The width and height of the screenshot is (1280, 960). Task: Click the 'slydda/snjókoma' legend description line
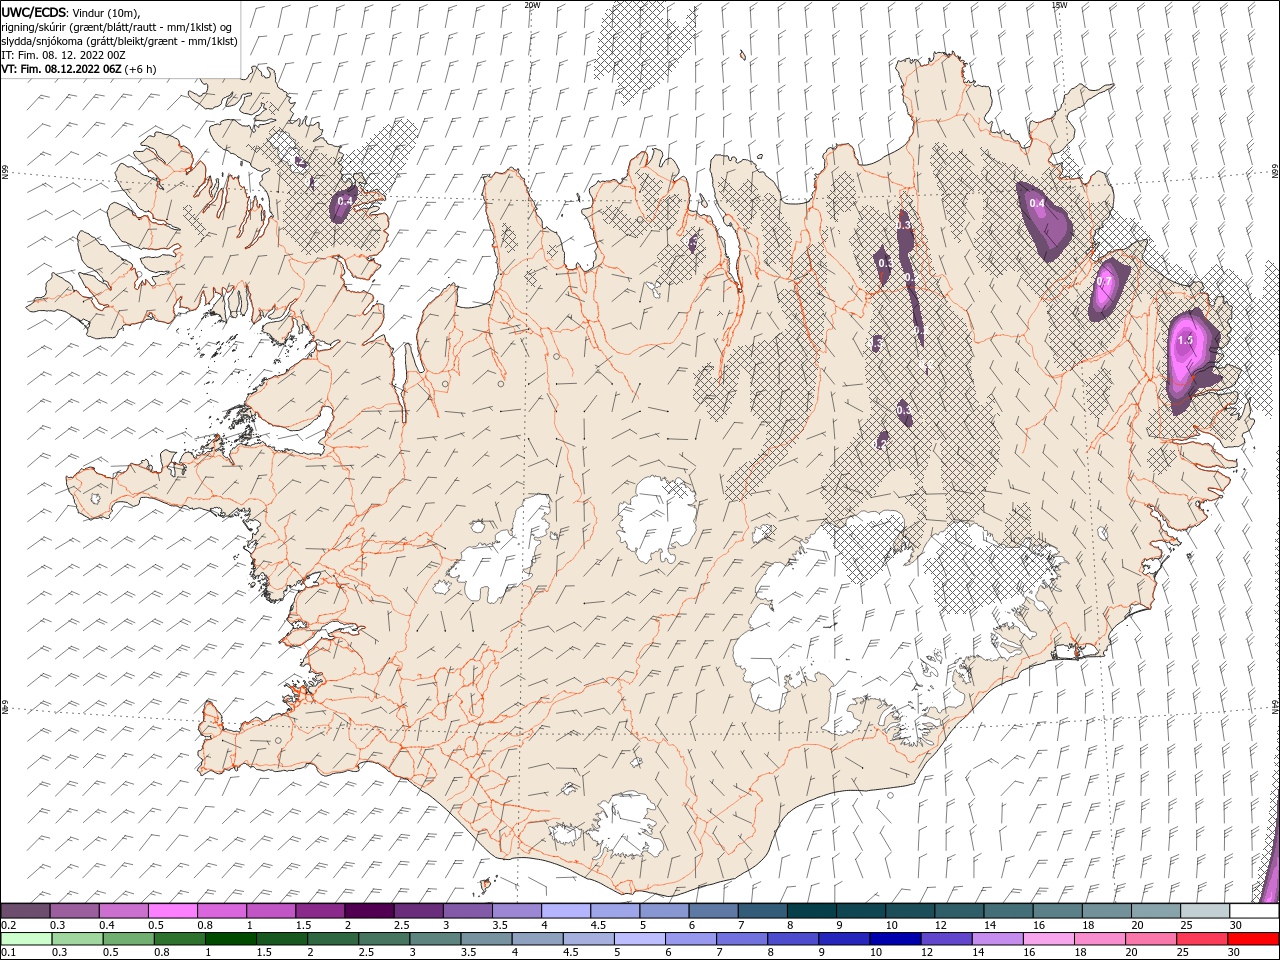click(120, 41)
